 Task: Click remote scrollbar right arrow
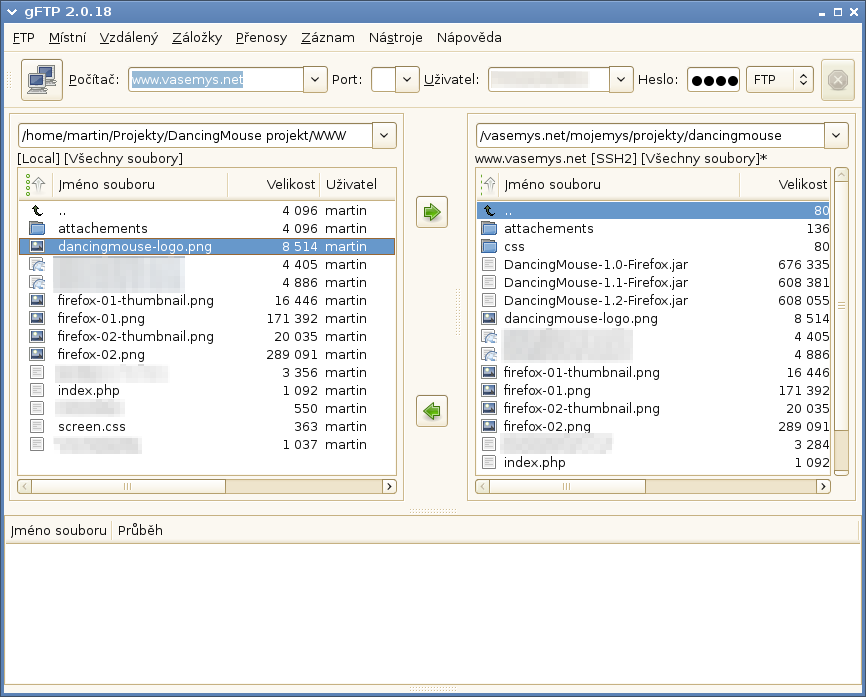823,487
